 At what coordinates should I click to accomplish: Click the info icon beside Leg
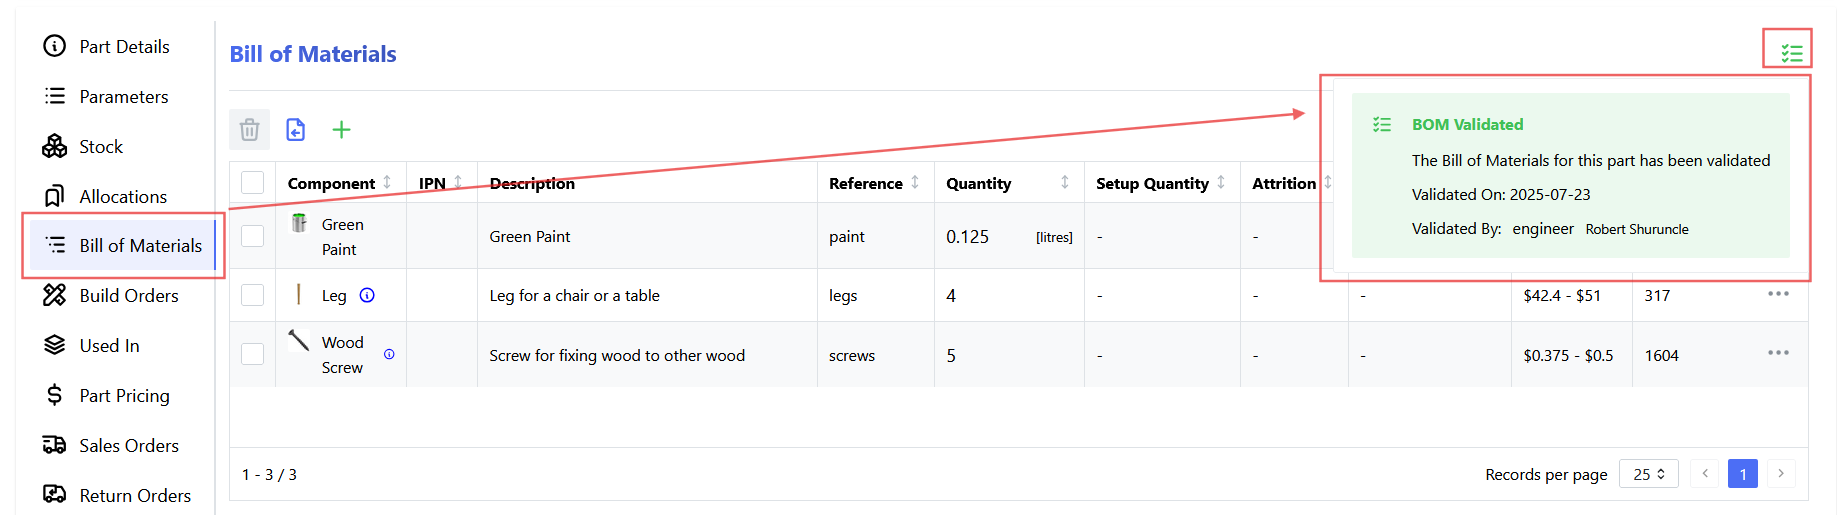pyautogui.click(x=367, y=295)
